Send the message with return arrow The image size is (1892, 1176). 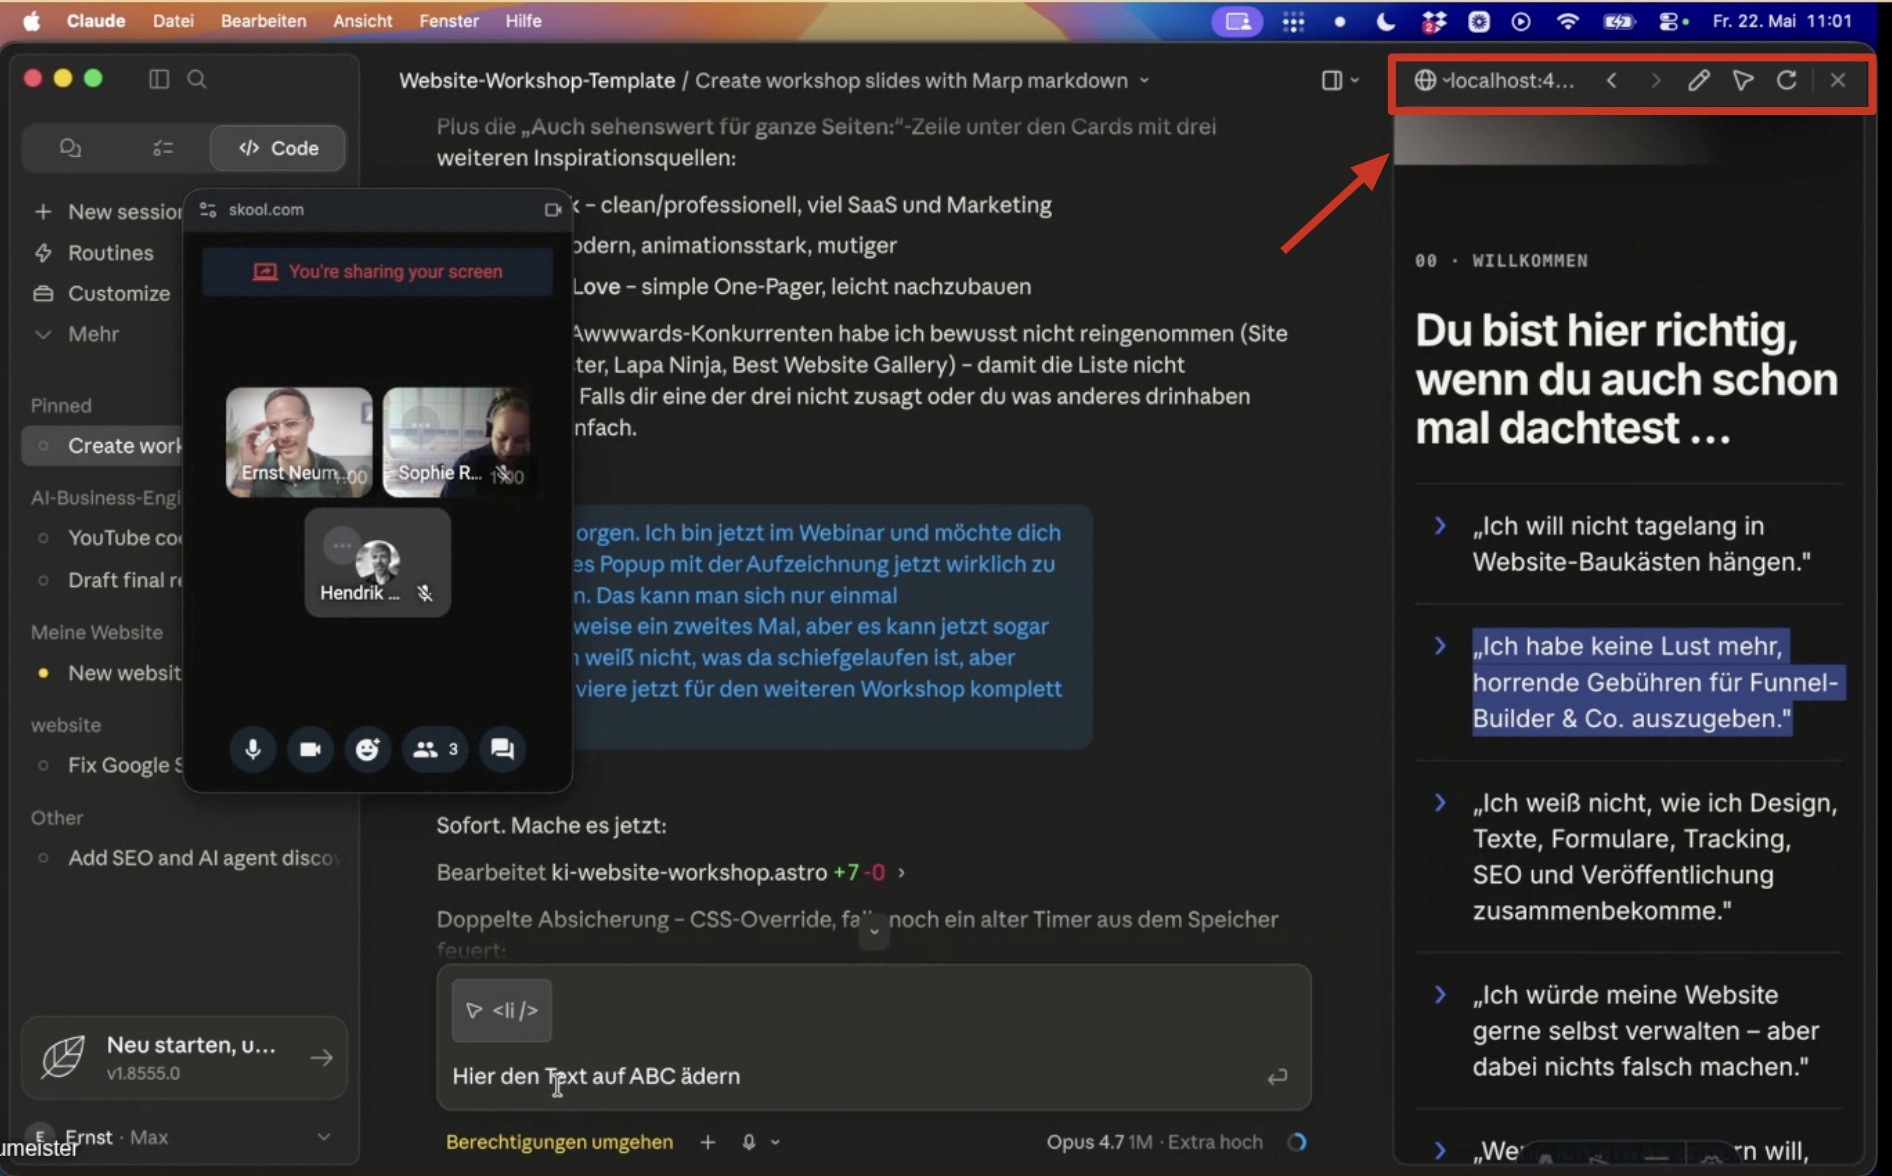[1277, 1077]
